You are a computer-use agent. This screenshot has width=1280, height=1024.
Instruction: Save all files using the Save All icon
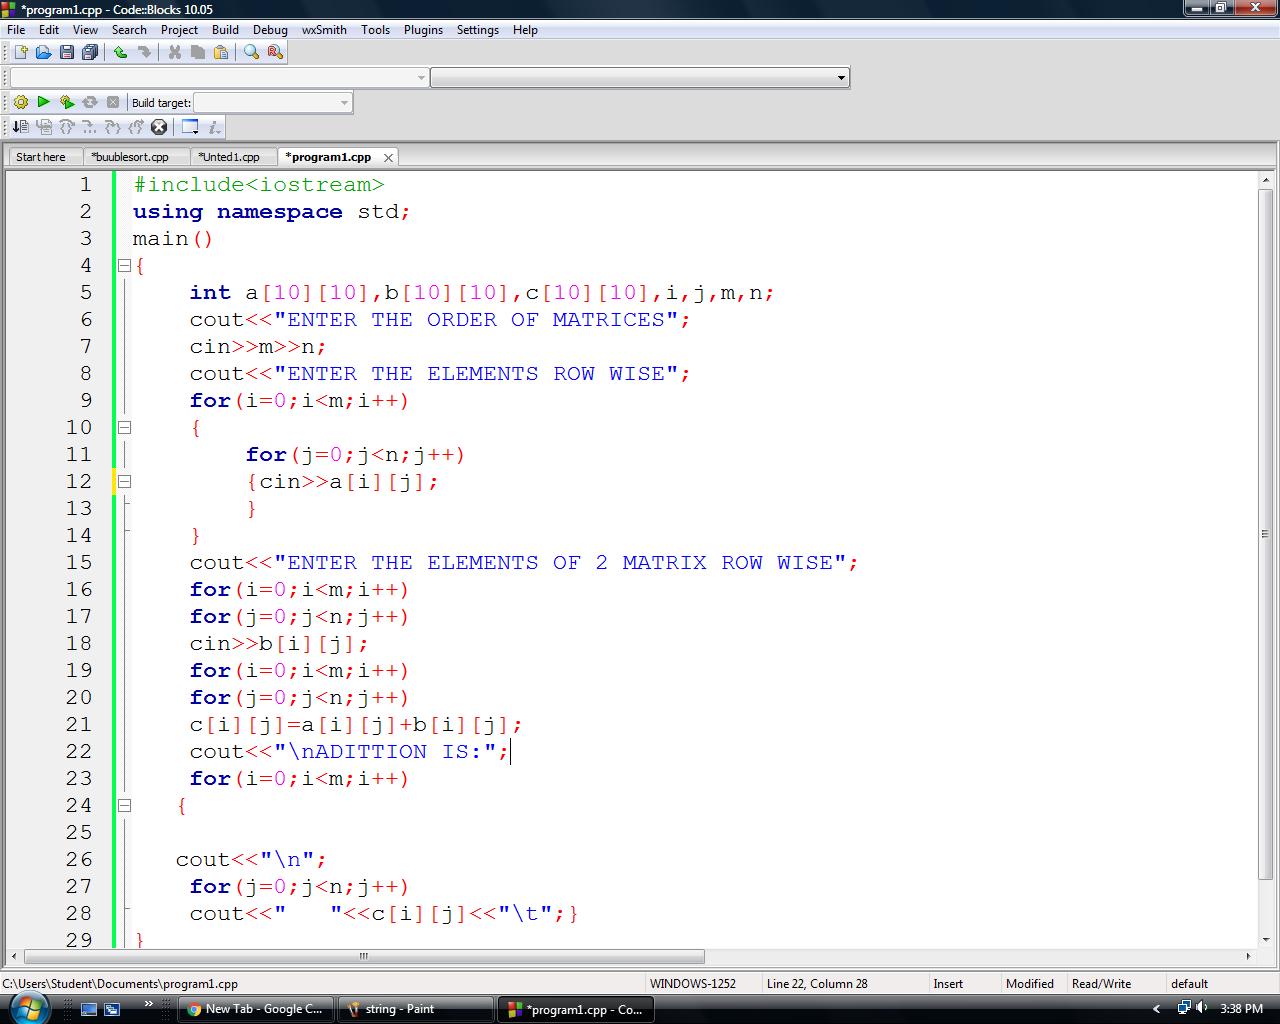click(x=90, y=53)
